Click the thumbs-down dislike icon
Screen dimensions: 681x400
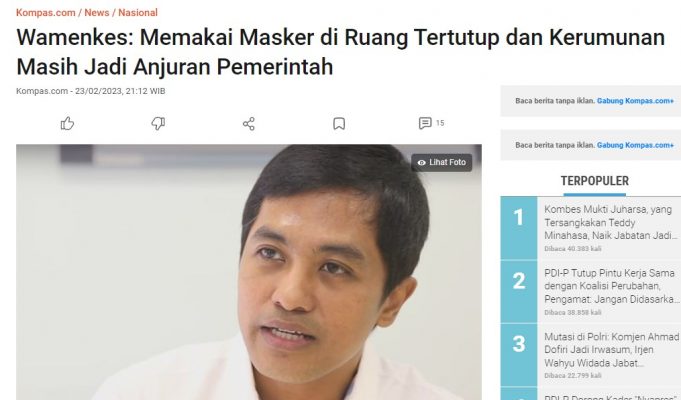pyautogui.click(x=158, y=124)
